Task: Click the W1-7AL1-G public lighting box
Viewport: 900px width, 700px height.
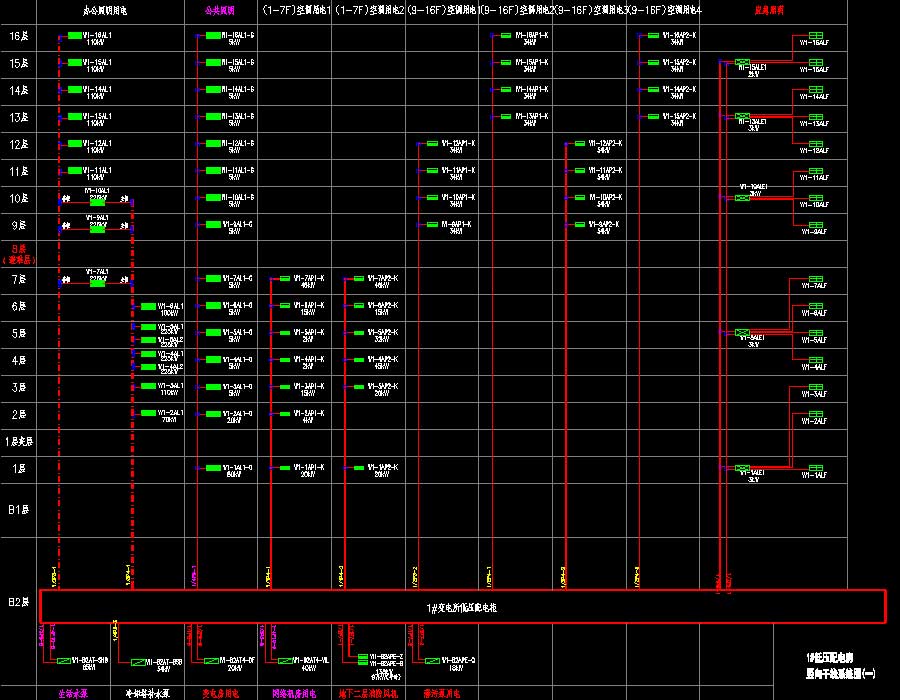Action: [213, 278]
